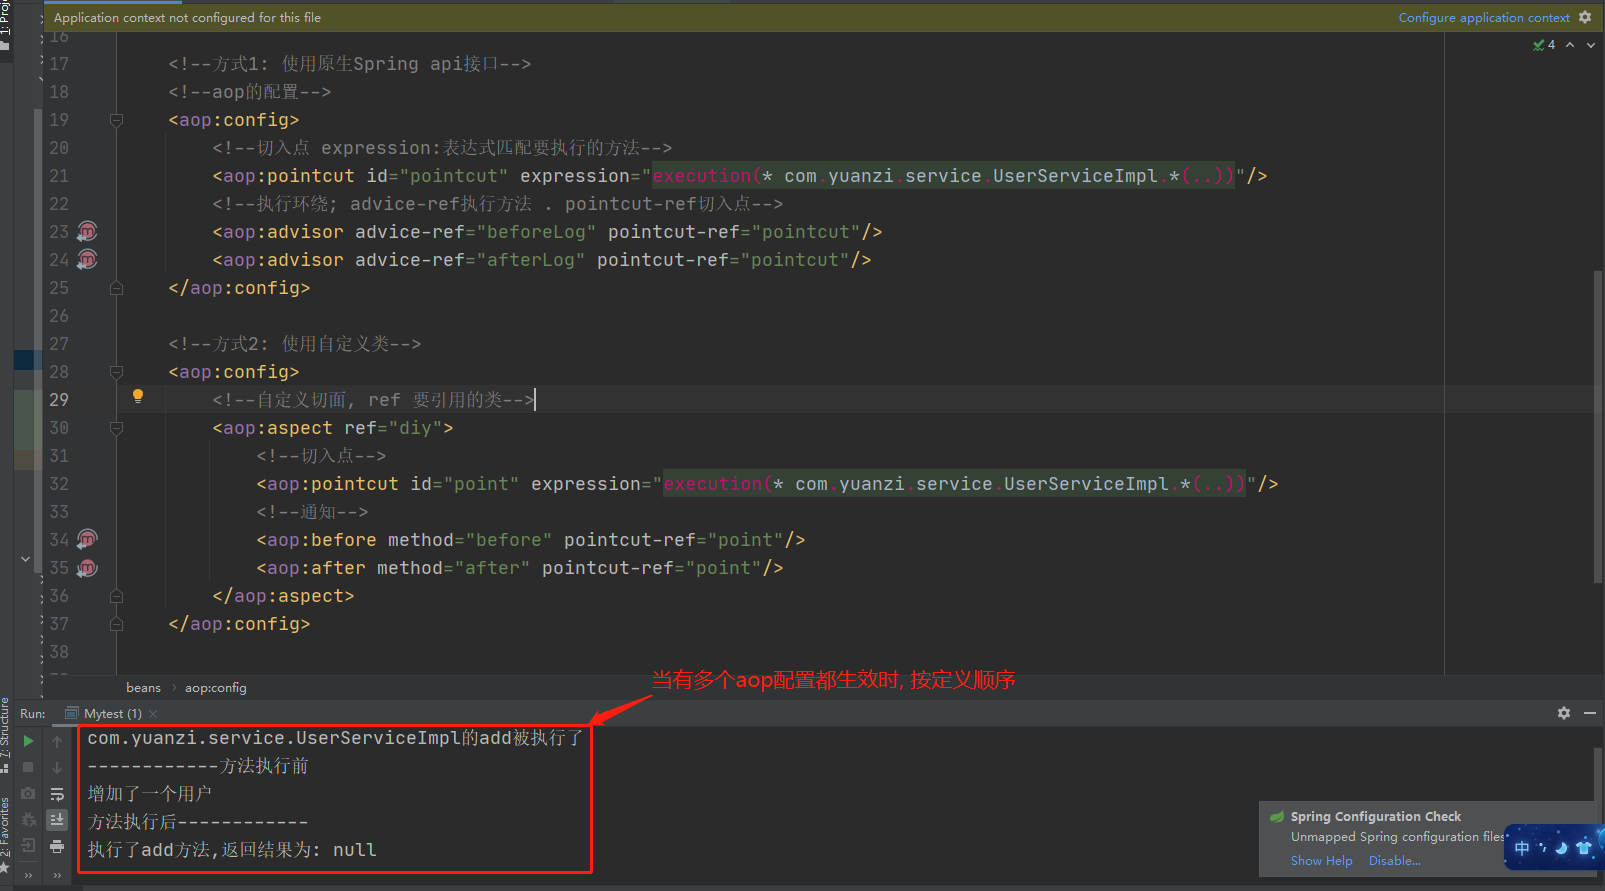Click execution expression on line 21
The image size is (1605, 891).
(x=943, y=176)
